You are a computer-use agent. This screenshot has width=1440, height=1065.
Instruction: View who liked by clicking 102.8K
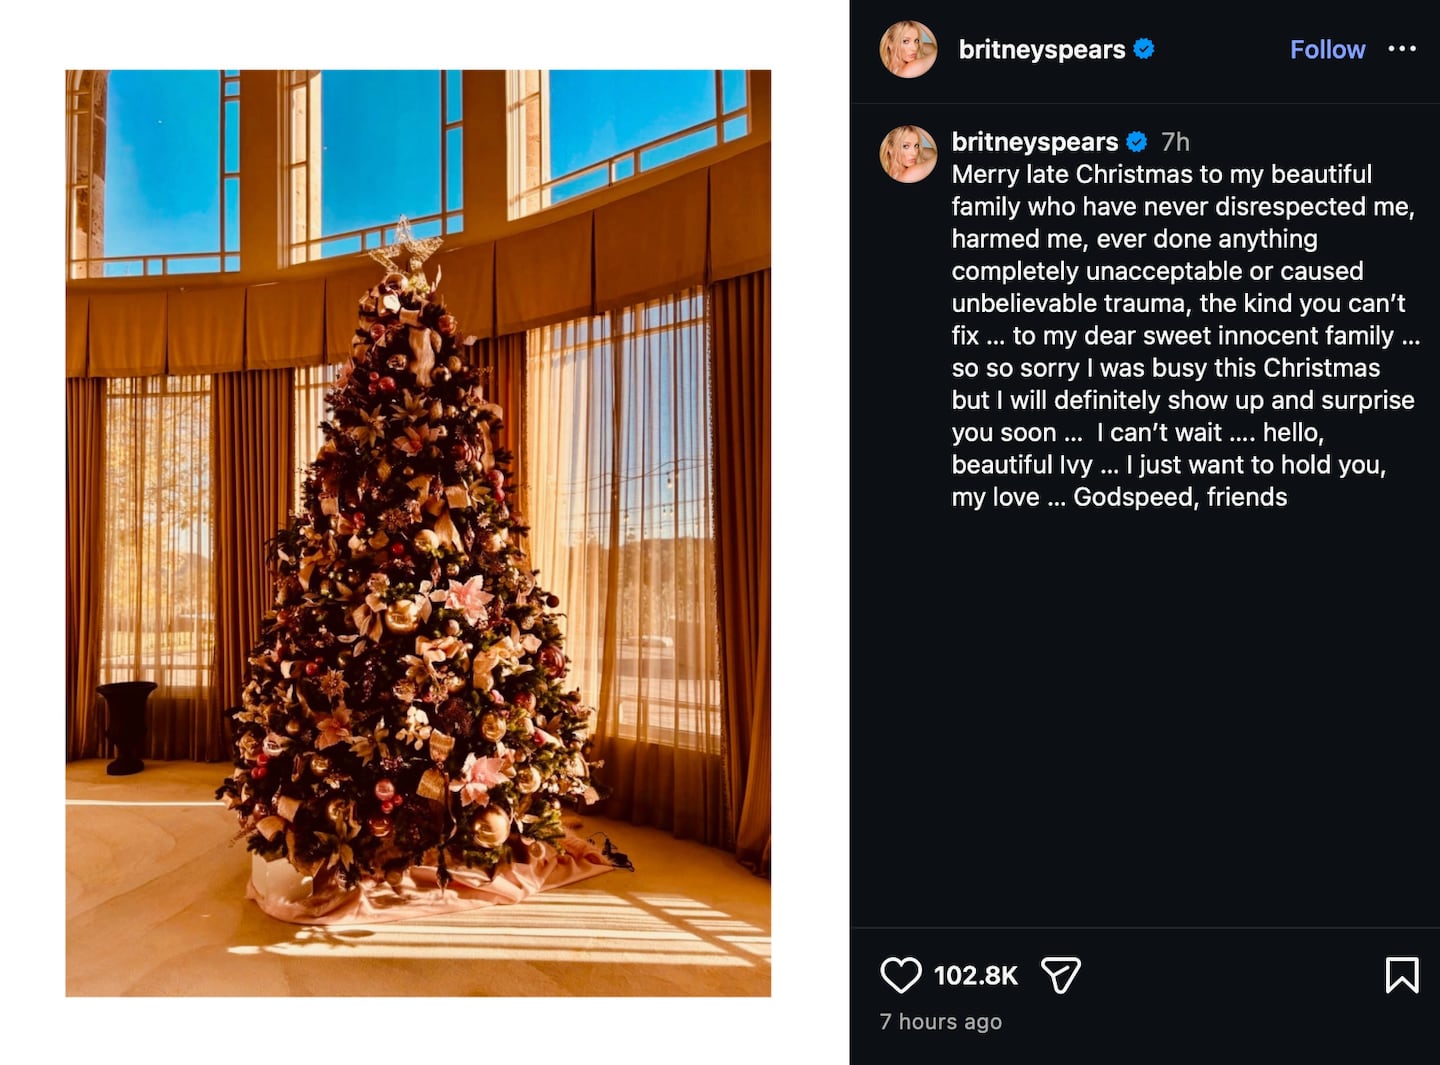coord(975,973)
